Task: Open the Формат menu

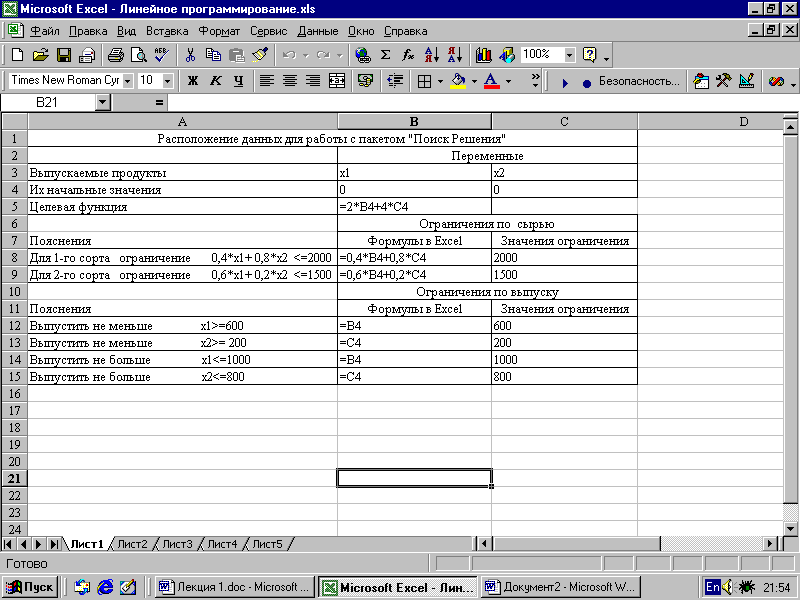Action: point(219,31)
